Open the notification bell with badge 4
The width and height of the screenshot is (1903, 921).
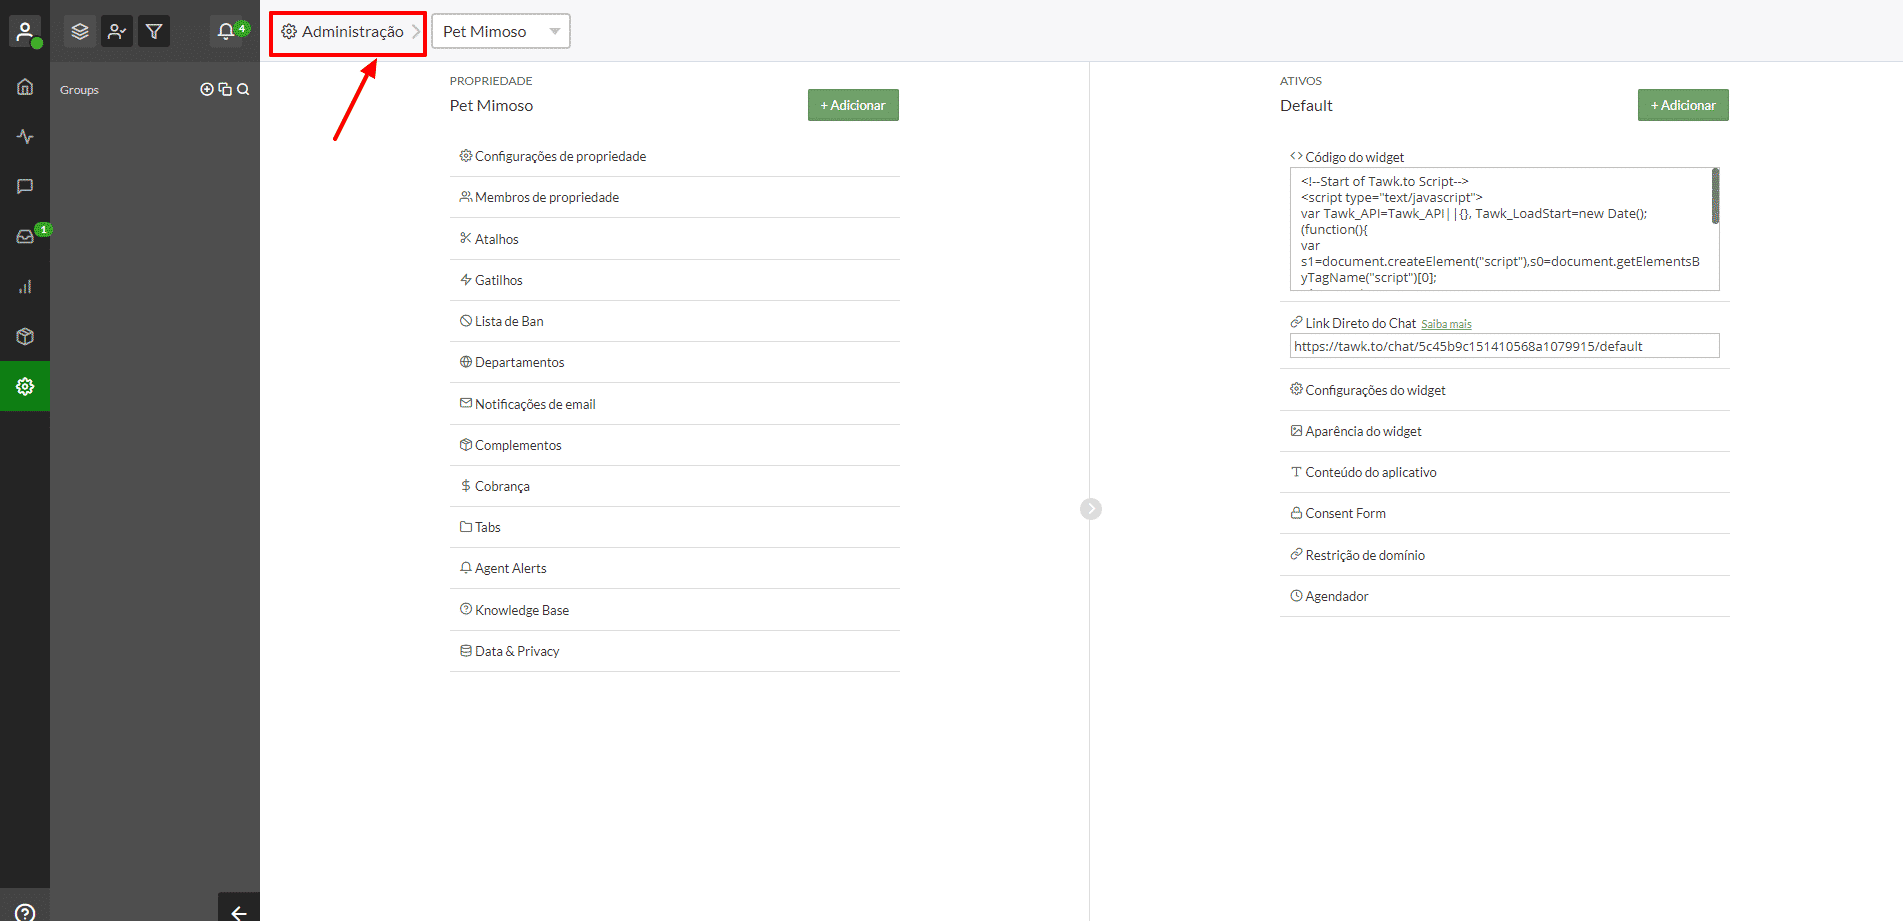(226, 31)
